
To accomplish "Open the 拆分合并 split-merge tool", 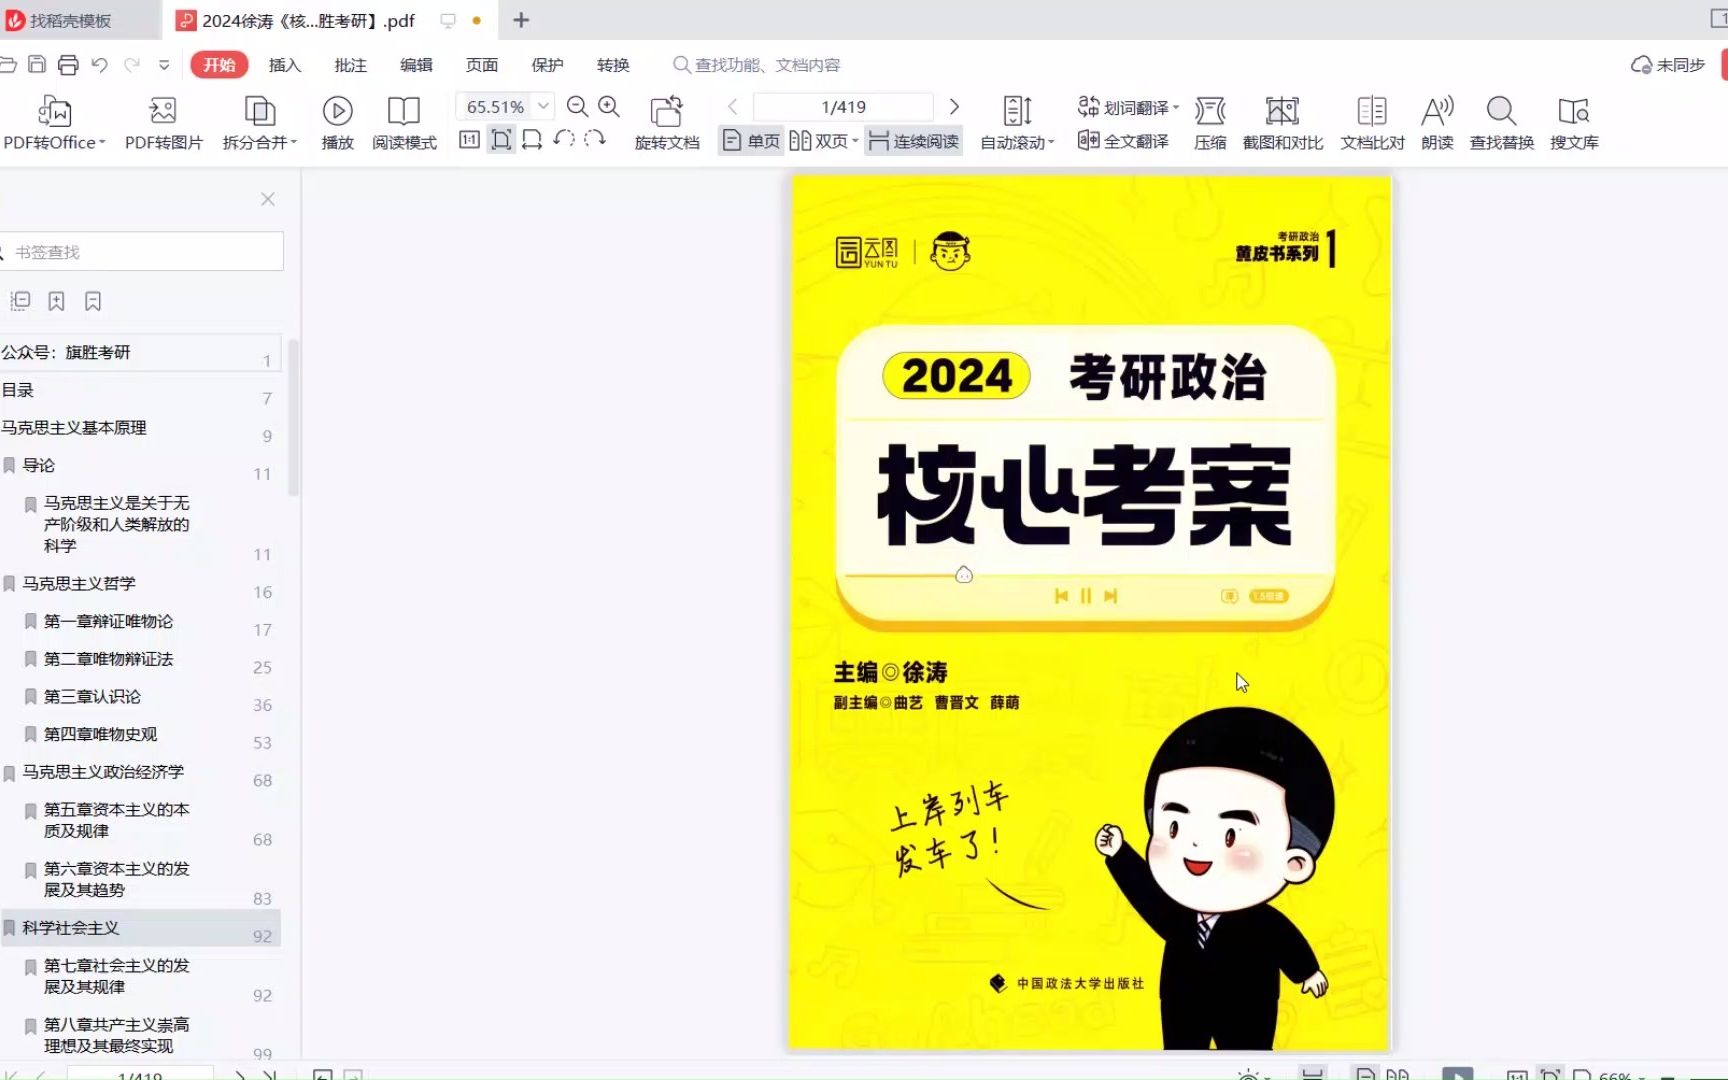I will coord(259,123).
